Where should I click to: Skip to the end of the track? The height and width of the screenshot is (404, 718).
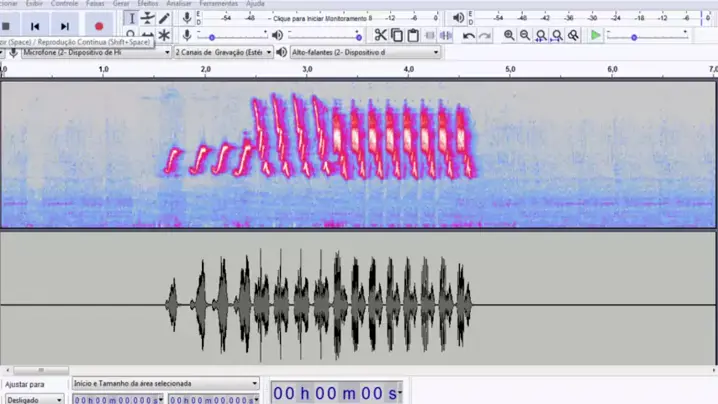tap(65, 27)
